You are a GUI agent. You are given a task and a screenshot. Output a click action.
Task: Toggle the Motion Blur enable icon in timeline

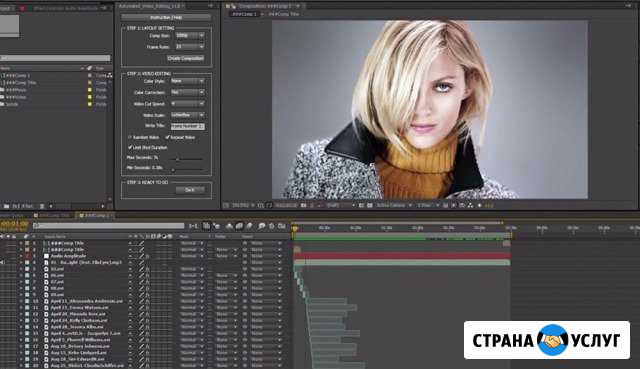pyautogui.click(x=249, y=226)
